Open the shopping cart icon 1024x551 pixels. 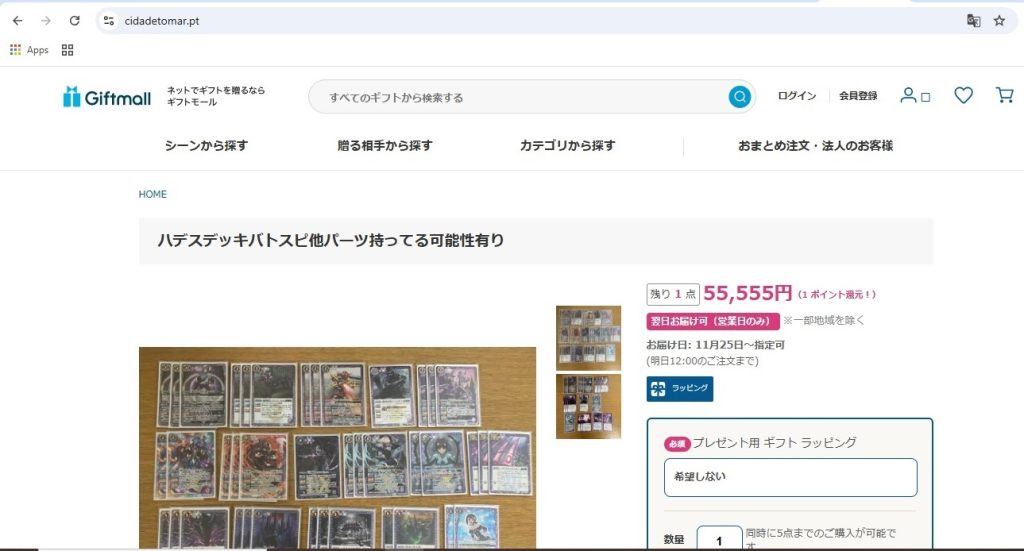1004,95
